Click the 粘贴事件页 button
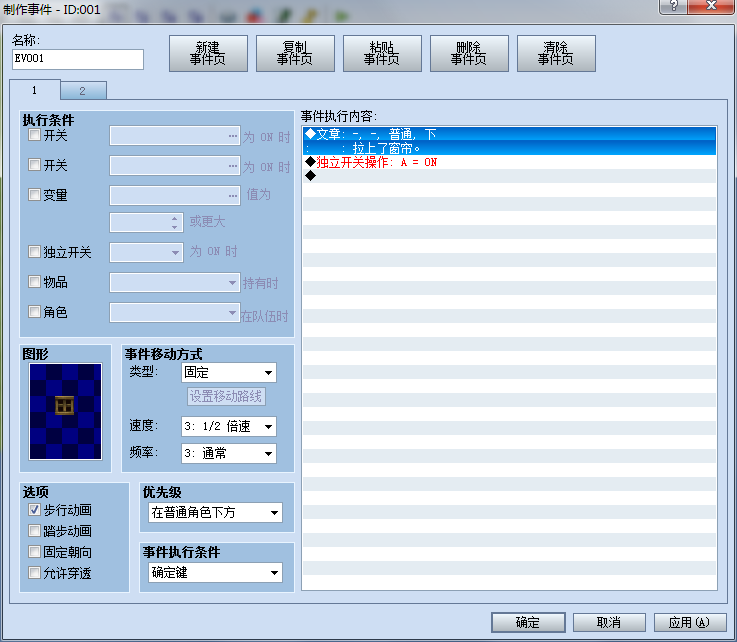The height and width of the screenshot is (642, 737). coord(382,54)
